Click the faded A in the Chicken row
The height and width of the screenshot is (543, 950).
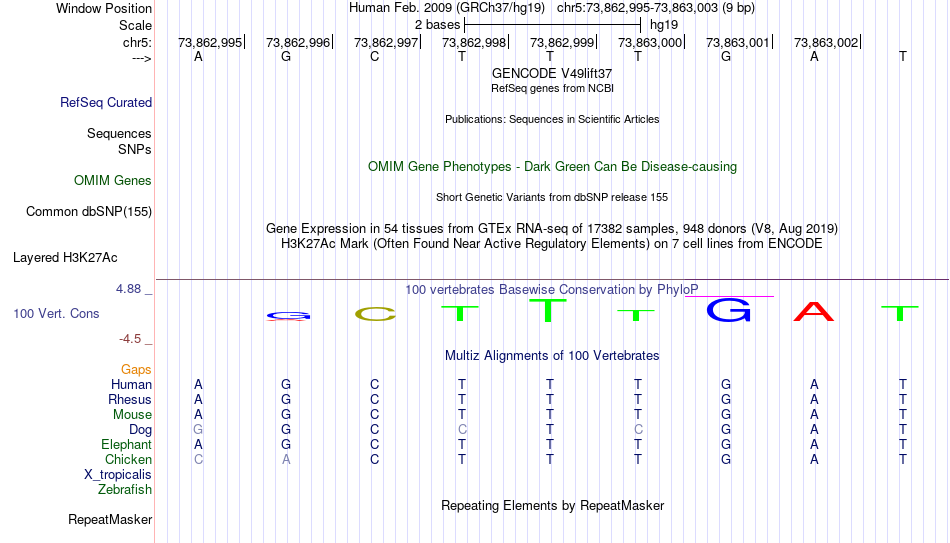click(286, 459)
